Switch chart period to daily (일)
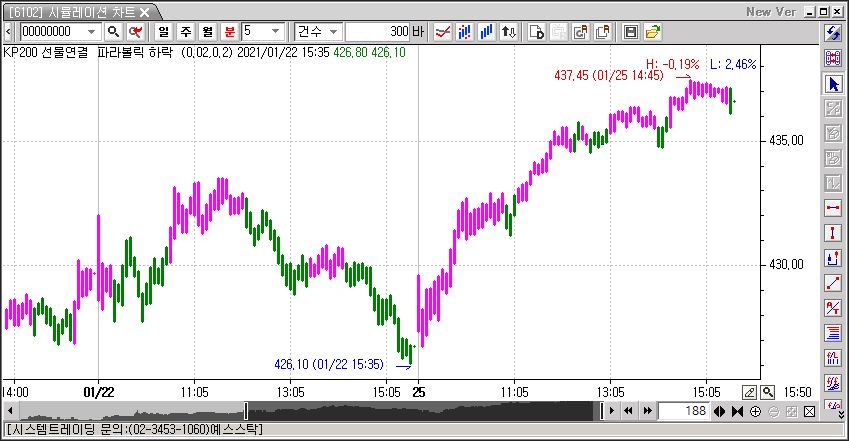849x441 pixels. [x=163, y=32]
